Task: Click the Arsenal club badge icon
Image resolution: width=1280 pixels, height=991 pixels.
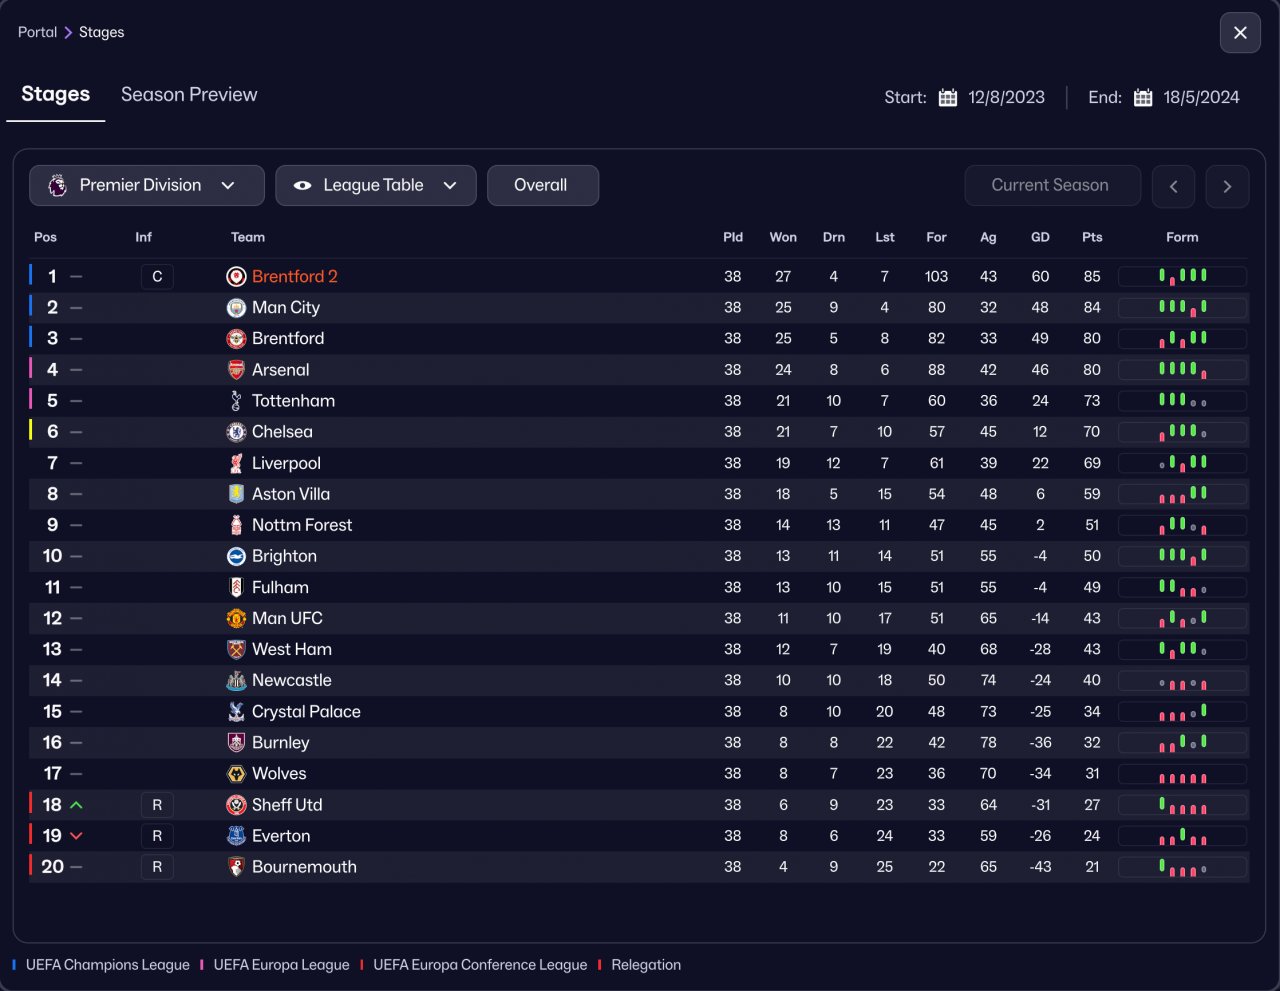Action: coord(236,370)
